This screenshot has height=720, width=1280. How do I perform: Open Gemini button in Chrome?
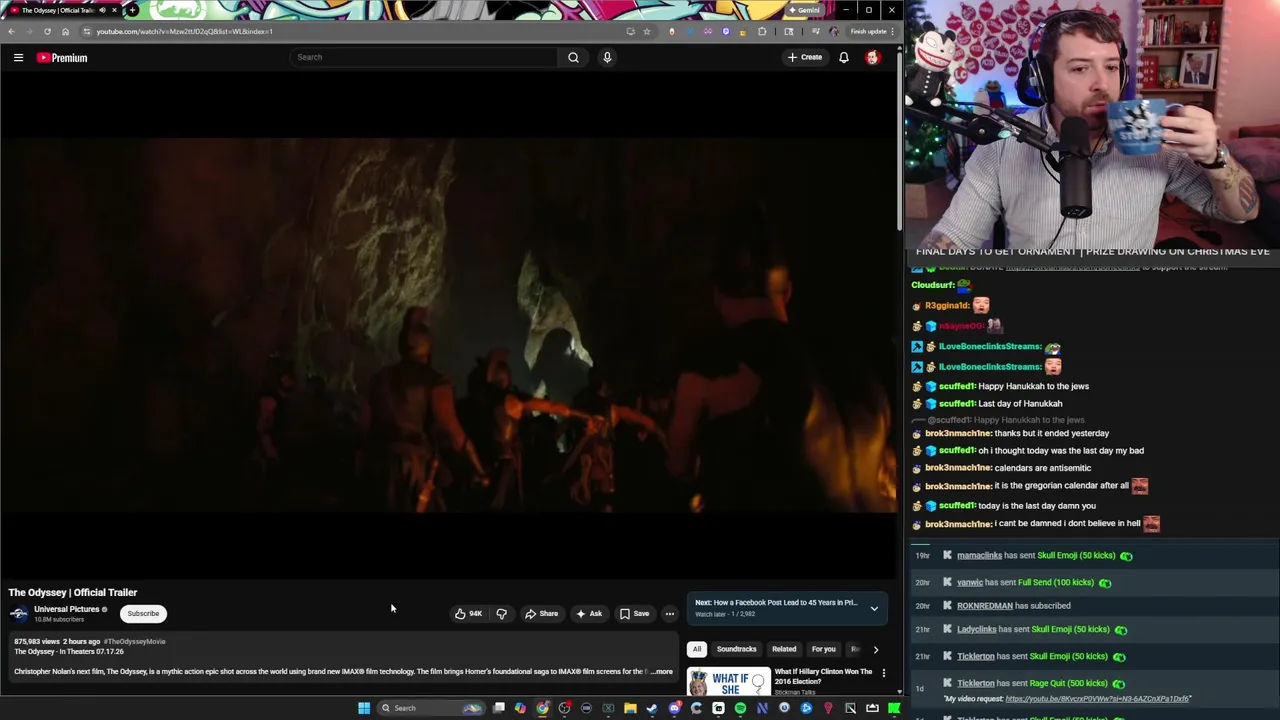804,10
